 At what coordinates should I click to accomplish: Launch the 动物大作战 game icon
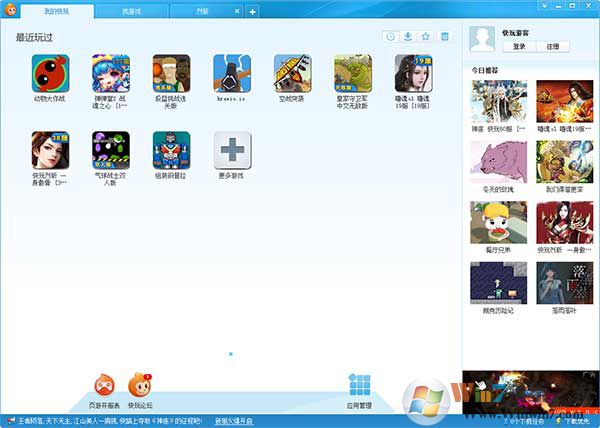point(49,74)
